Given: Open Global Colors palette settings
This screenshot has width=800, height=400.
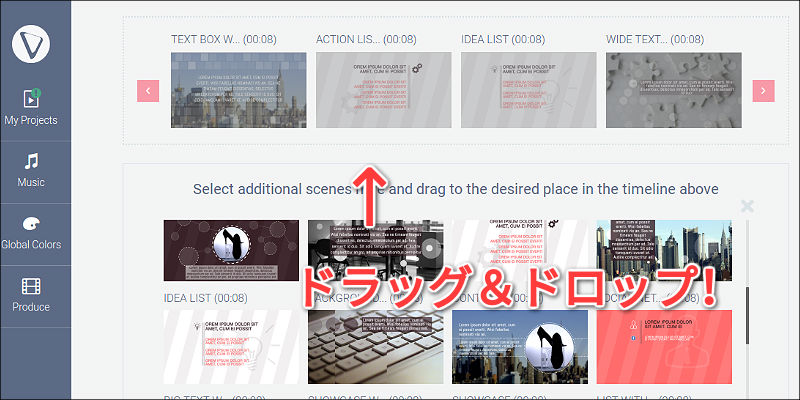Looking at the screenshot, I should coord(31,233).
